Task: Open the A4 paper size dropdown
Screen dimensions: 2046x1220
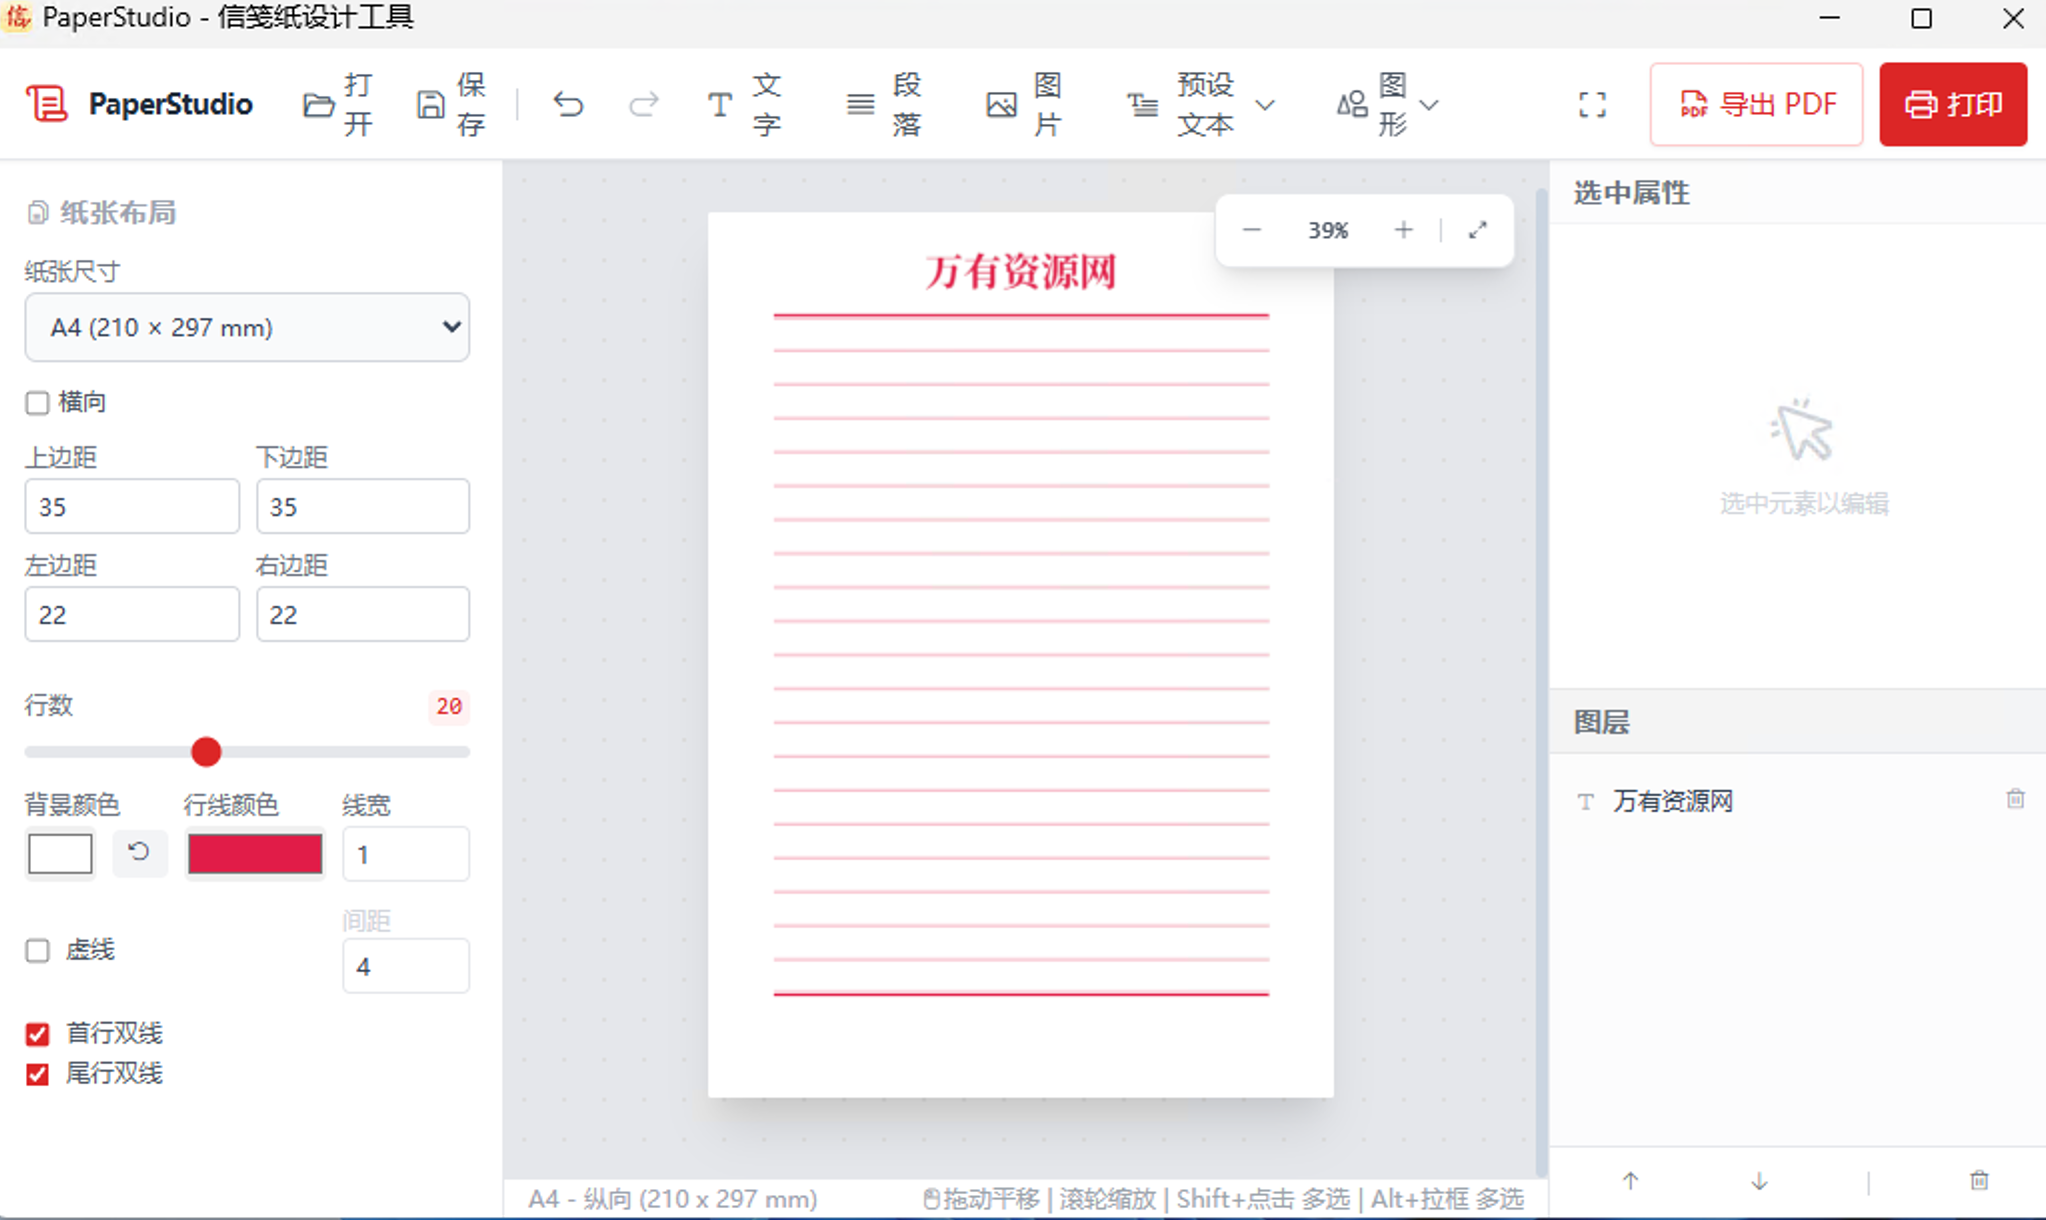Action: coord(247,327)
